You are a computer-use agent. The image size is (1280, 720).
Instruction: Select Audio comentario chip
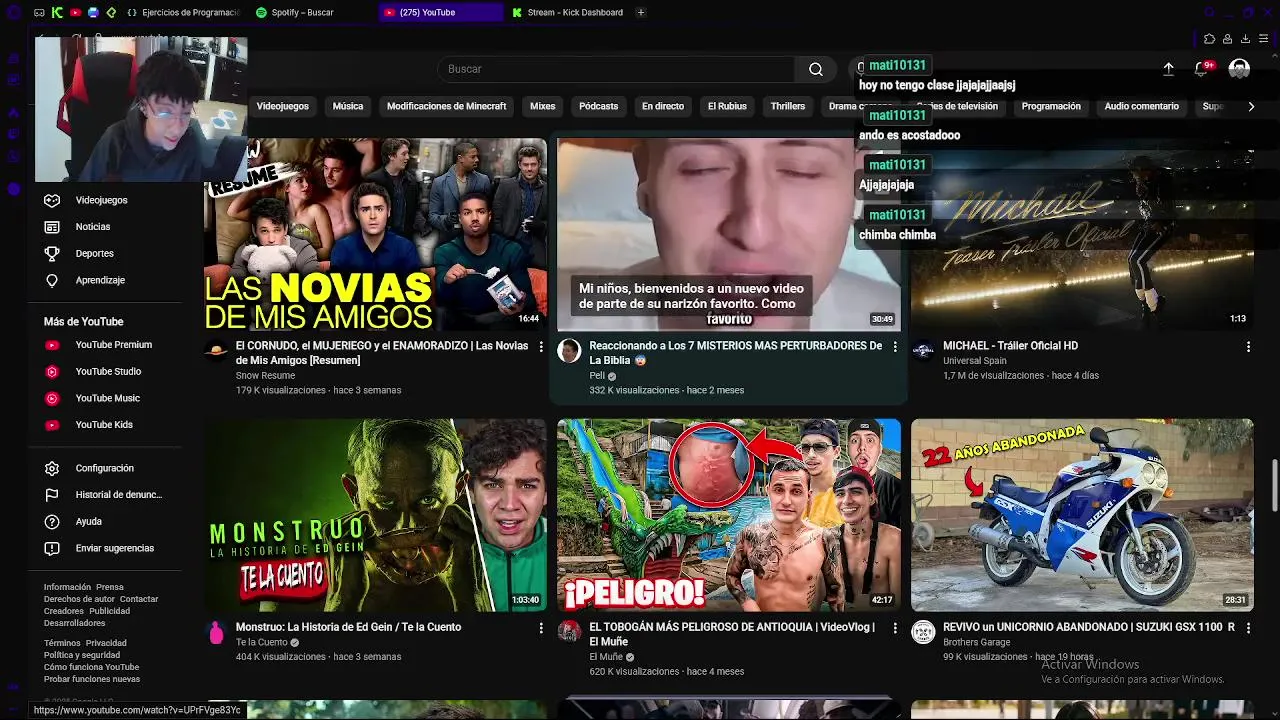(x=1142, y=106)
